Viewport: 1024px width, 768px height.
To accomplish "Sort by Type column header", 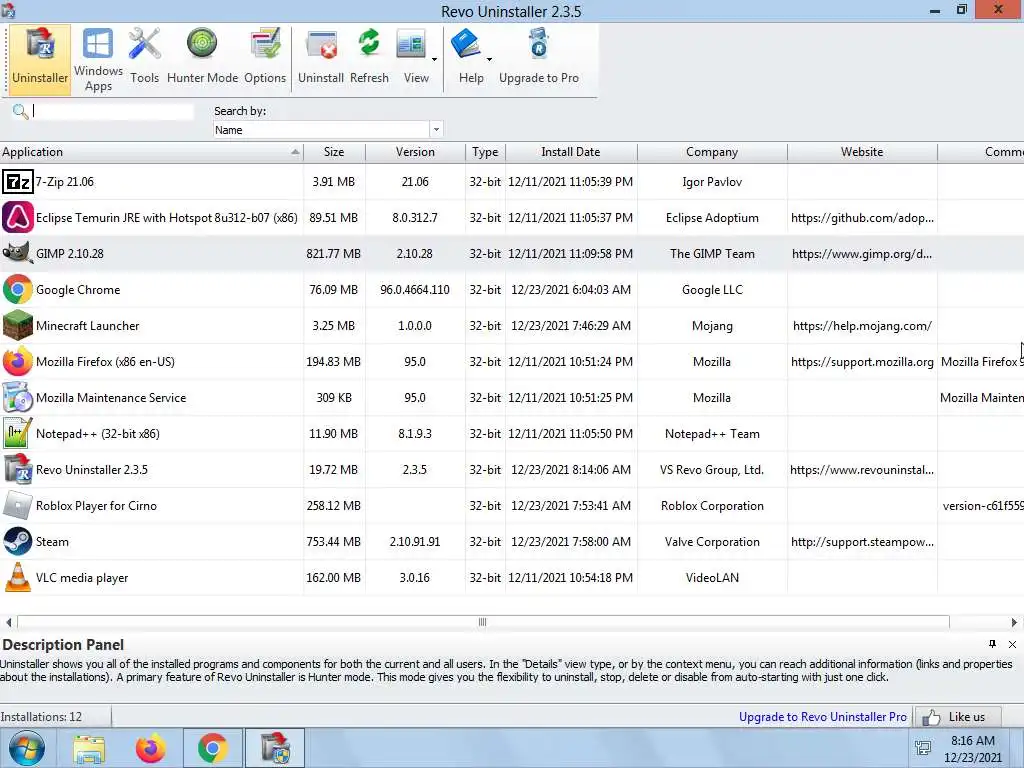I will click(x=485, y=152).
